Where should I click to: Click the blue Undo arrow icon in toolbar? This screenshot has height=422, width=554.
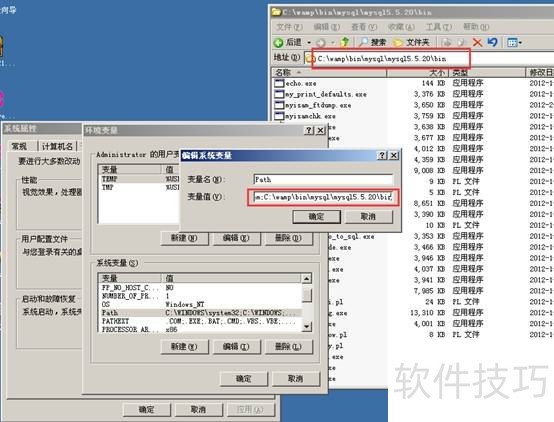(492, 42)
